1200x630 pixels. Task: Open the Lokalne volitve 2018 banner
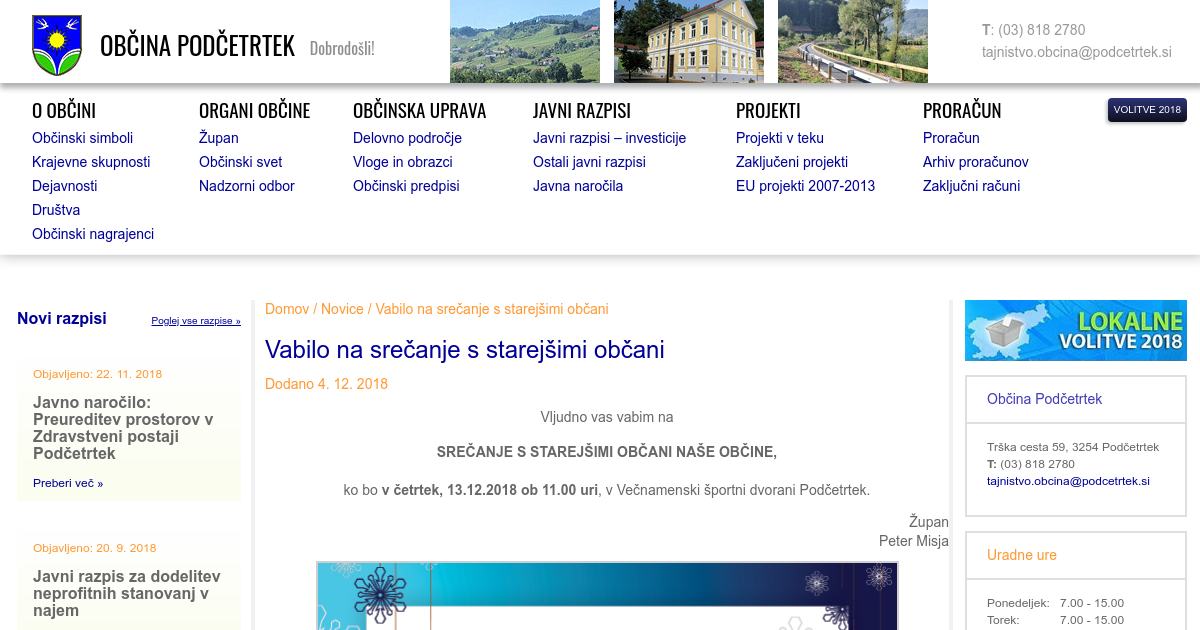pyautogui.click(x=1075, y=331)
